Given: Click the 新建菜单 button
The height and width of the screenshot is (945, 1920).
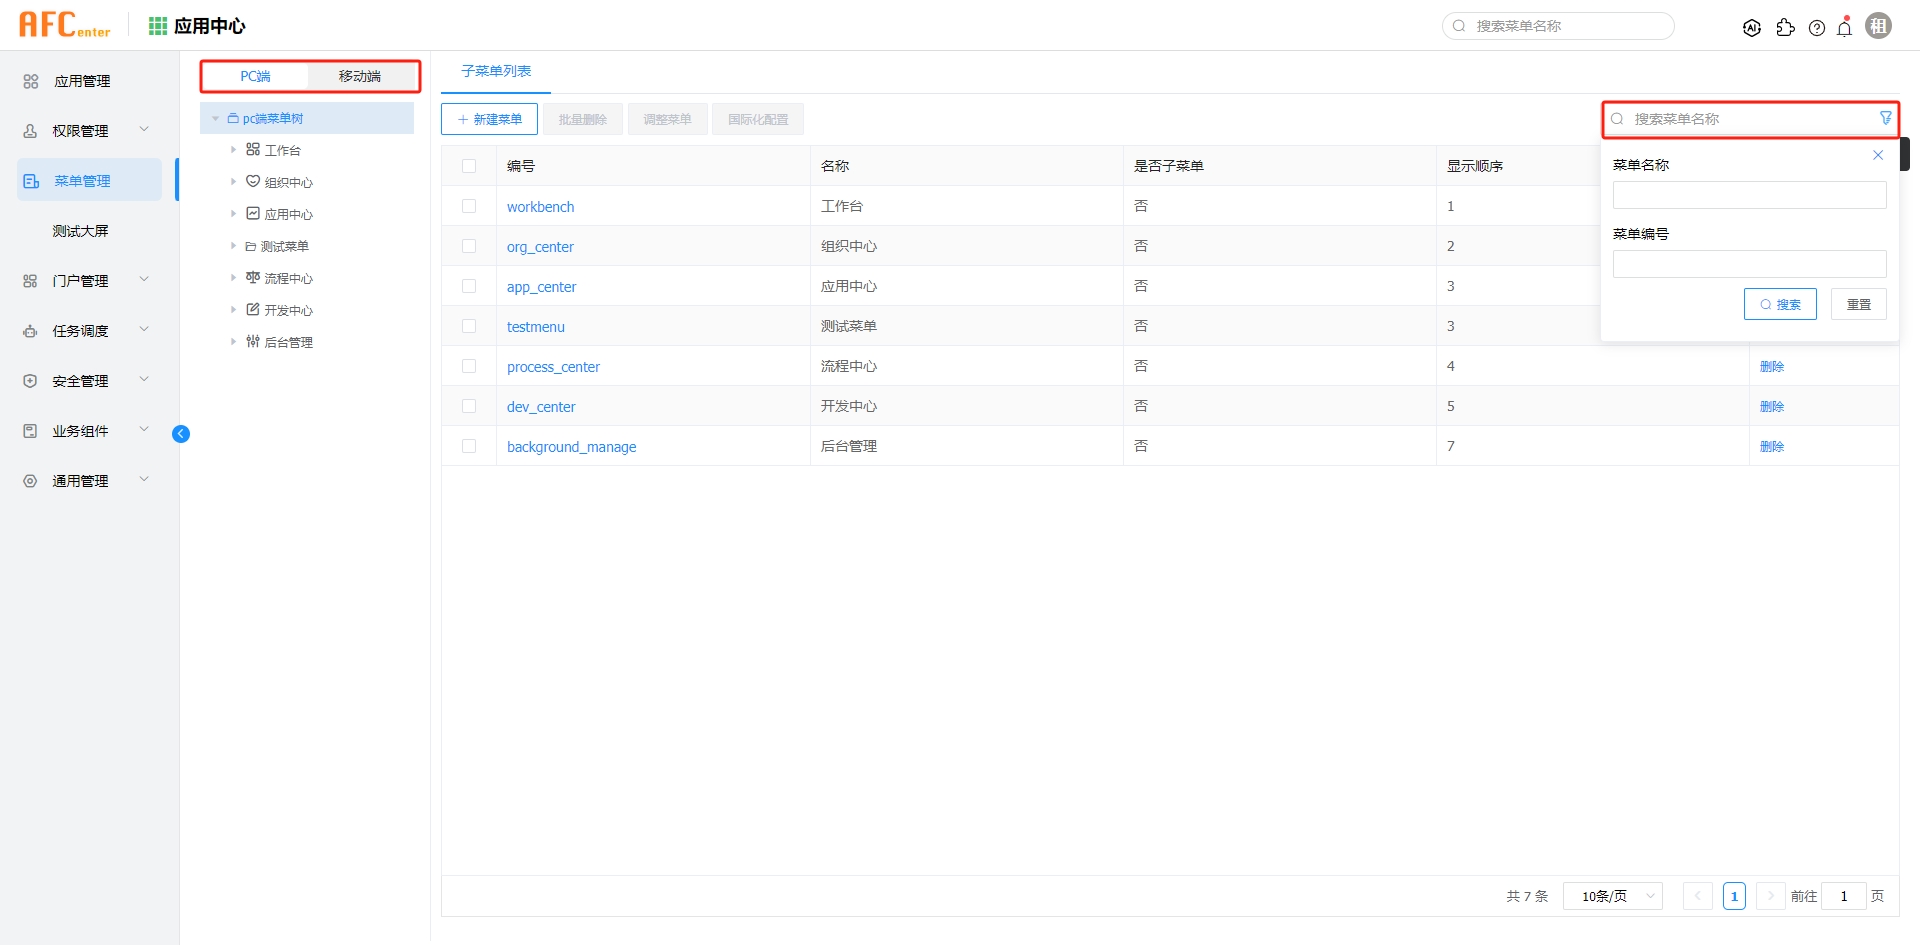Looking at the screenshot, I should [x=489, y=118].
